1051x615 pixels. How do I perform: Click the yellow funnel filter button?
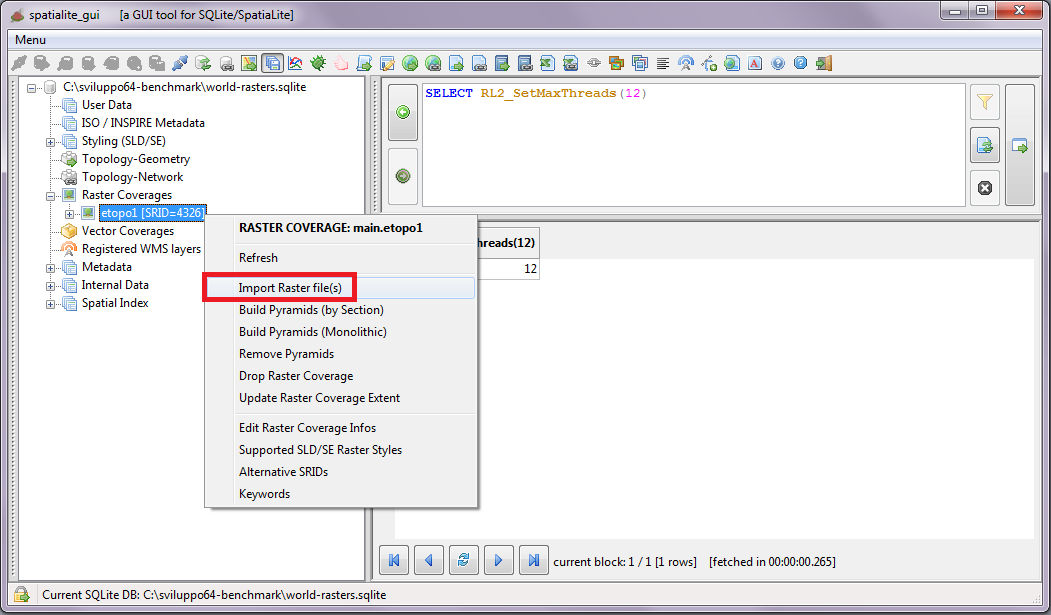point(985,102)
